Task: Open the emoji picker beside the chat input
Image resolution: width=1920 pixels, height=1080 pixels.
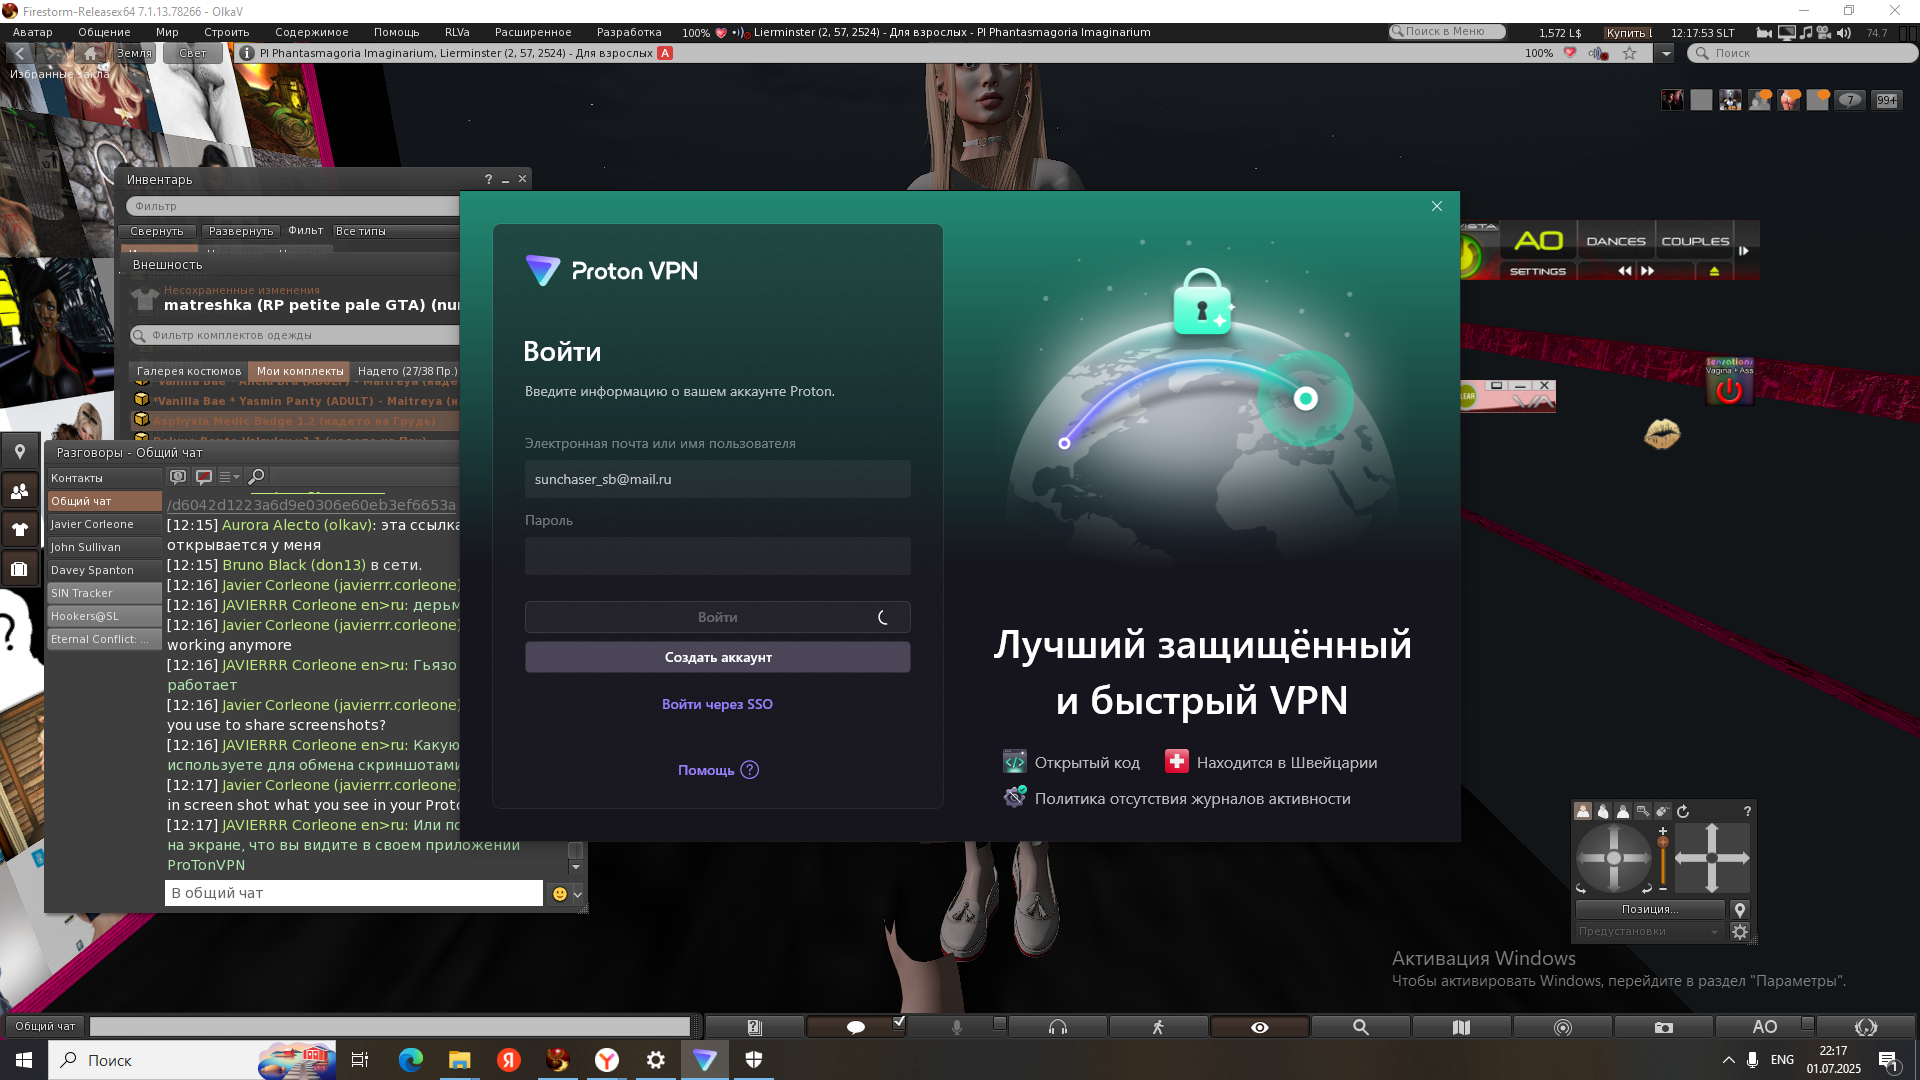Action: [x=560, y=893]
